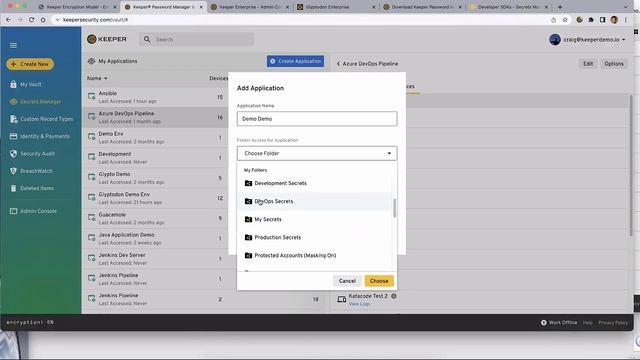Click the Application Name input field

click(x=317, y=119)
